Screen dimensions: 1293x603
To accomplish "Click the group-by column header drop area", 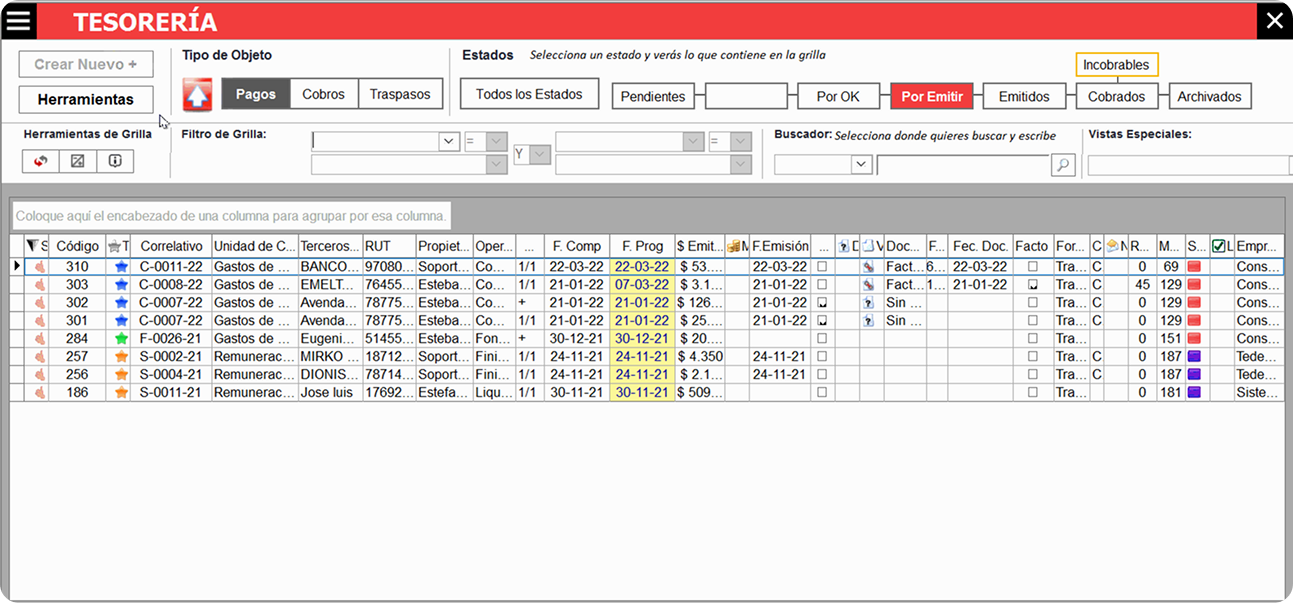I will click(231, 216).
